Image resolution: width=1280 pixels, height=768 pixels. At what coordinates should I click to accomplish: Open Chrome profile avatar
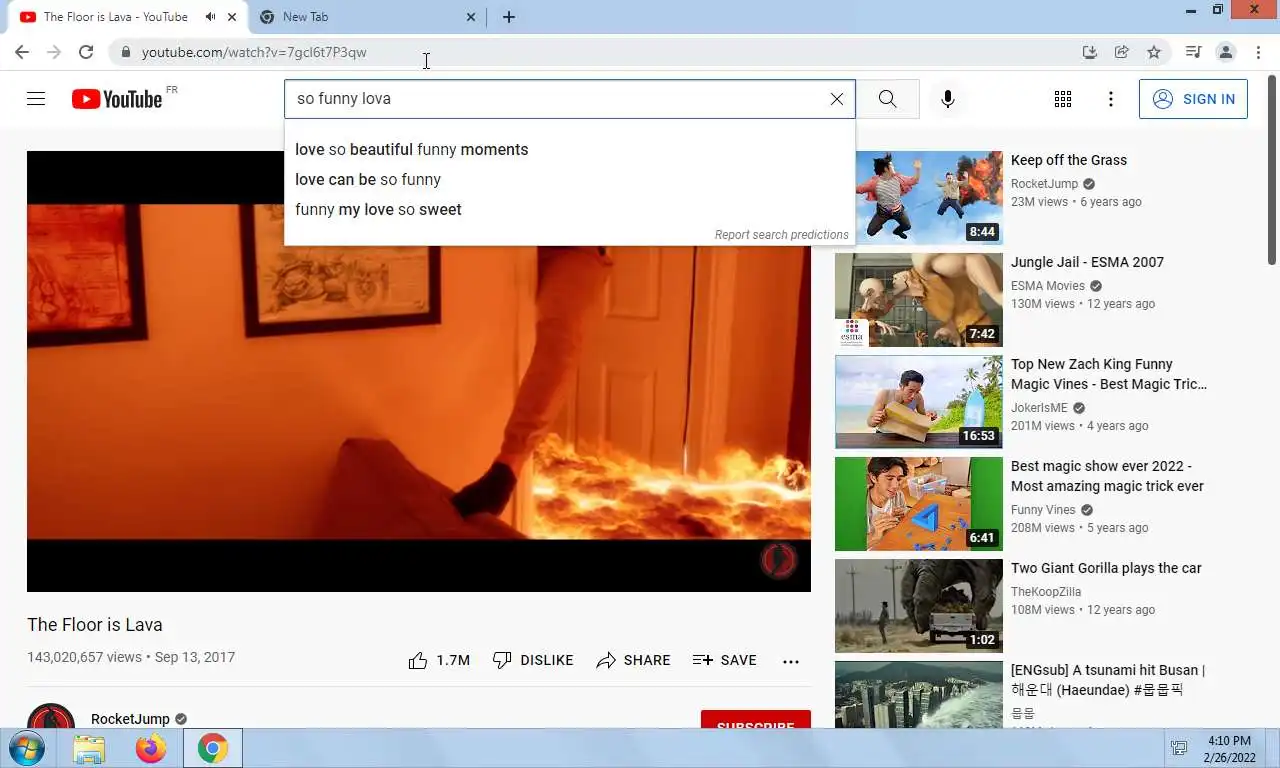pyautogui.click(x=1225, y=52)
